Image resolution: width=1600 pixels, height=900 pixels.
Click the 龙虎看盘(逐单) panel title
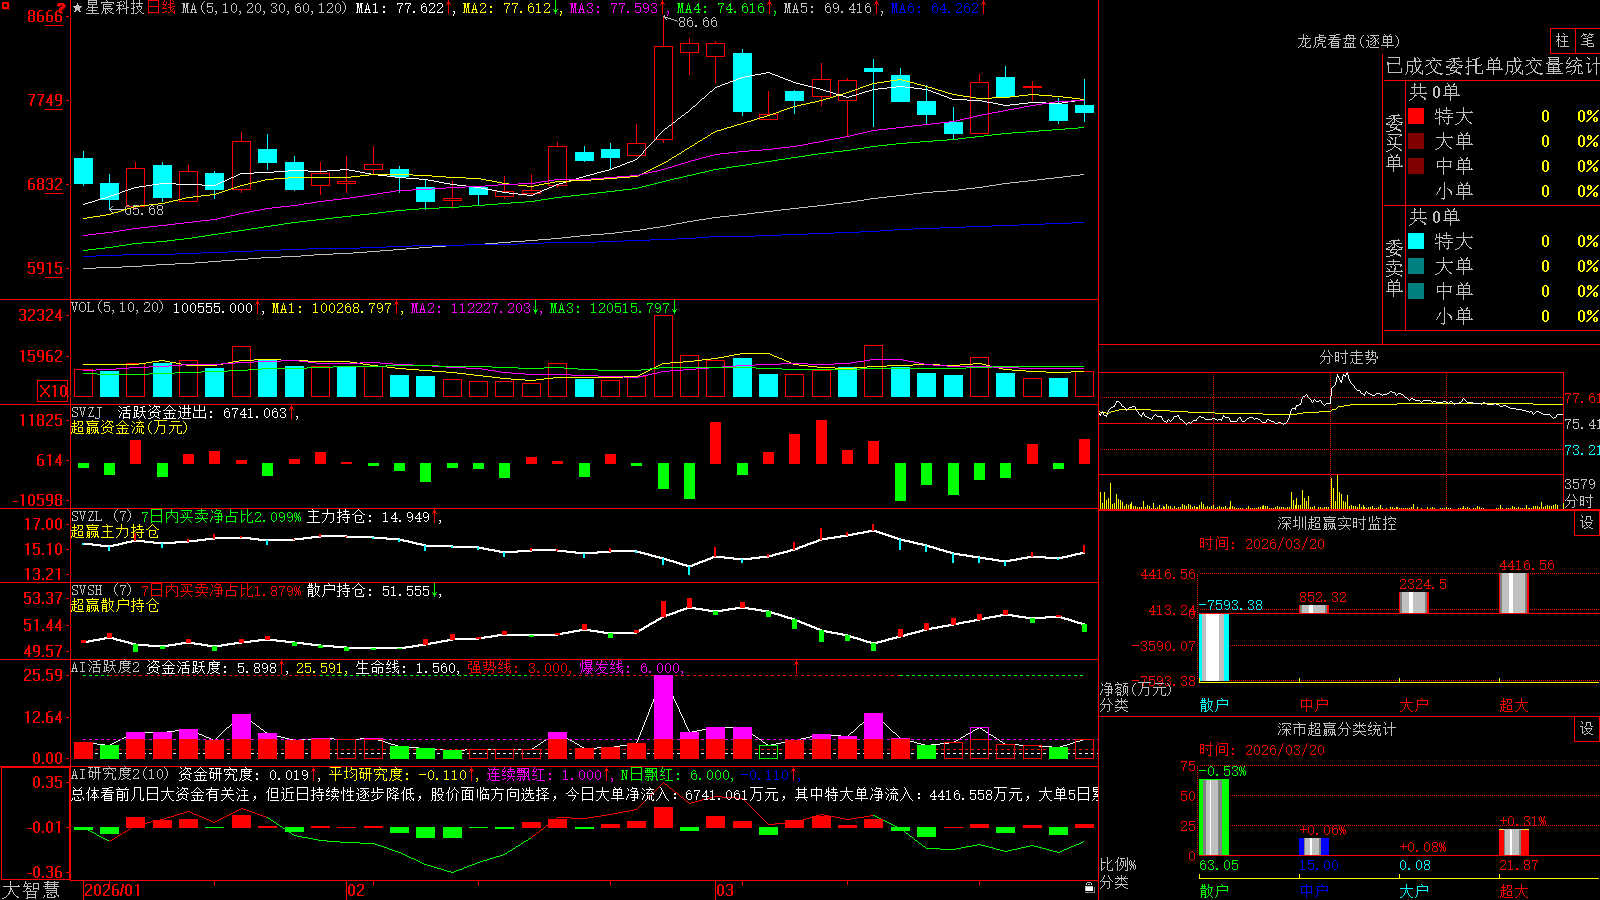click(1348, 41)
